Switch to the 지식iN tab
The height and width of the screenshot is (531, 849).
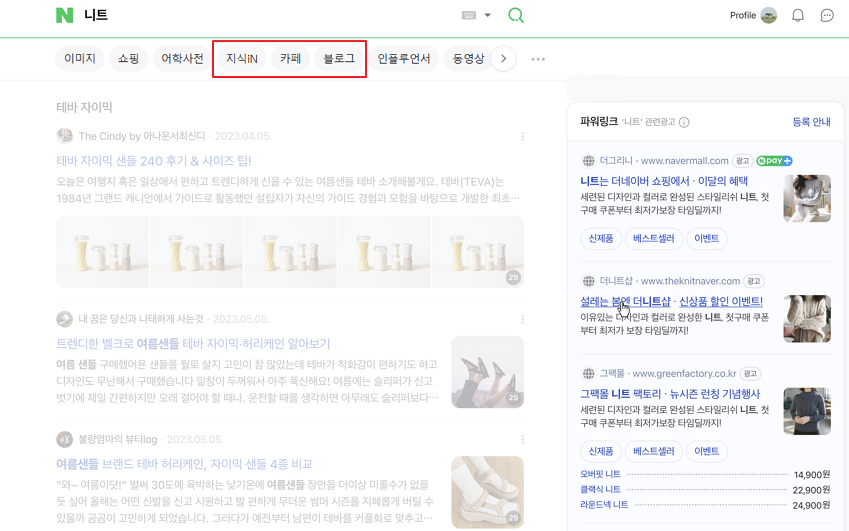(x=241, y=59)
